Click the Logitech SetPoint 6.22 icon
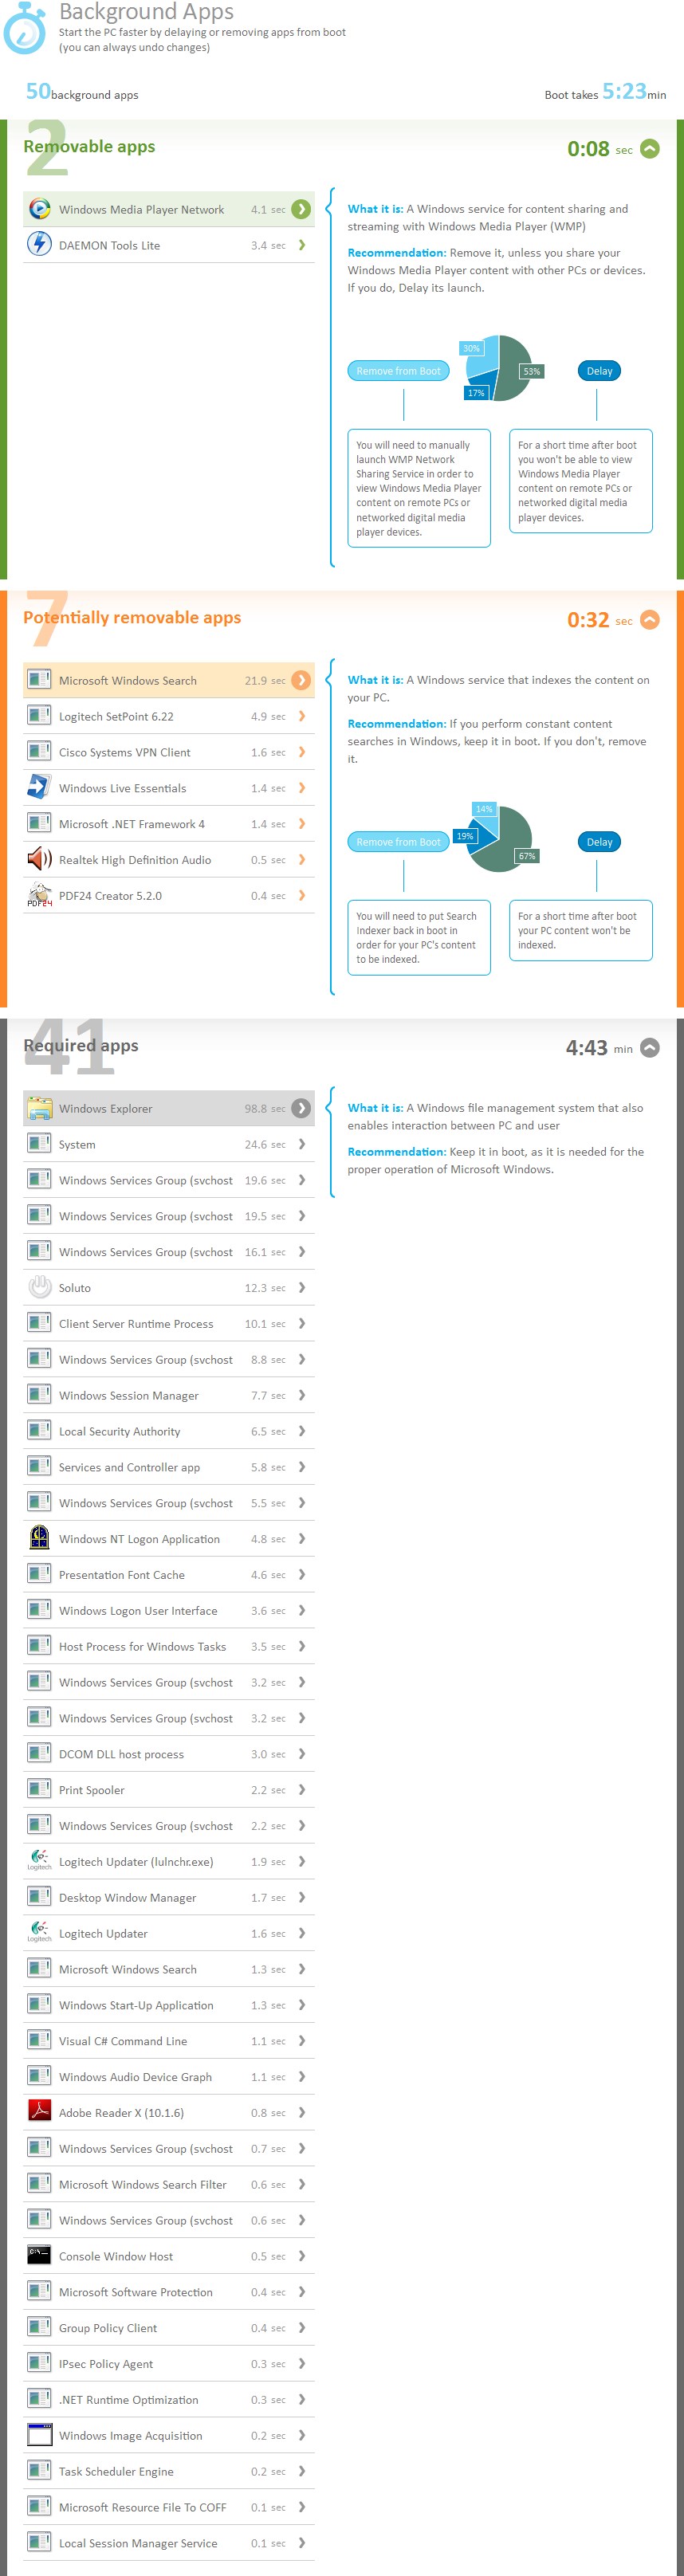The width and height of the screenshot is (684, 2576). 39,715
